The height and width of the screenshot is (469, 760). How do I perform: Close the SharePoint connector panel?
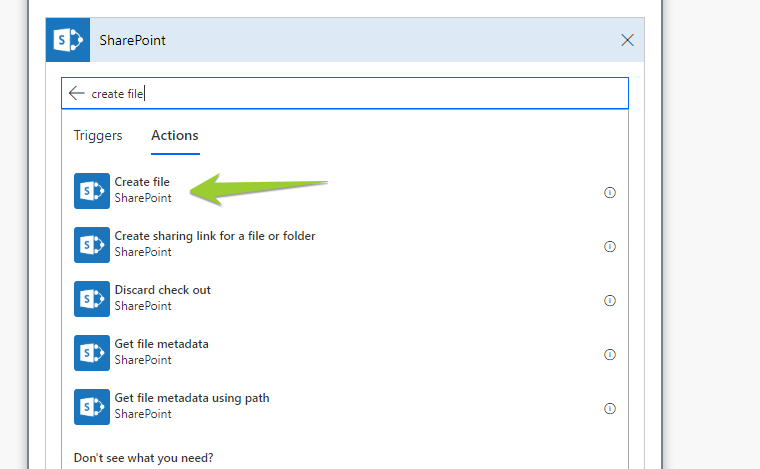[x=627, y=41]
